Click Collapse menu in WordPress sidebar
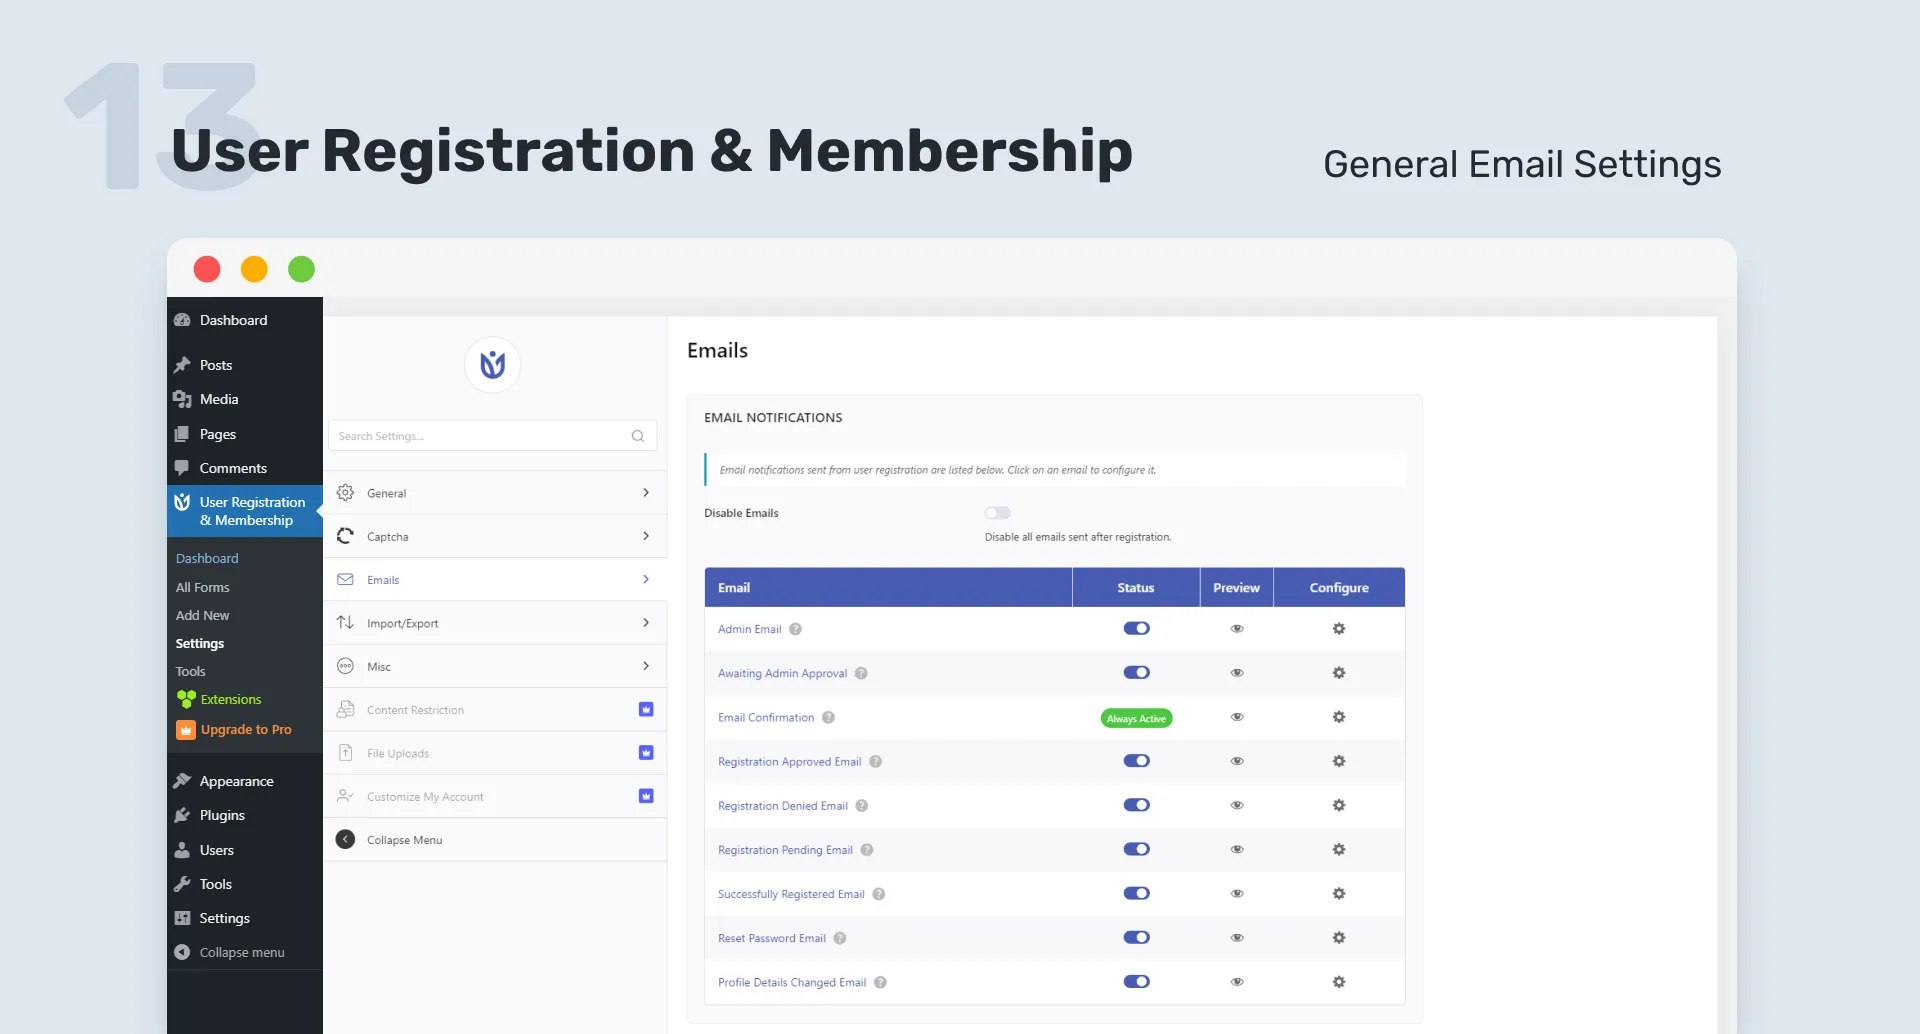 click(x=242, y=952)
